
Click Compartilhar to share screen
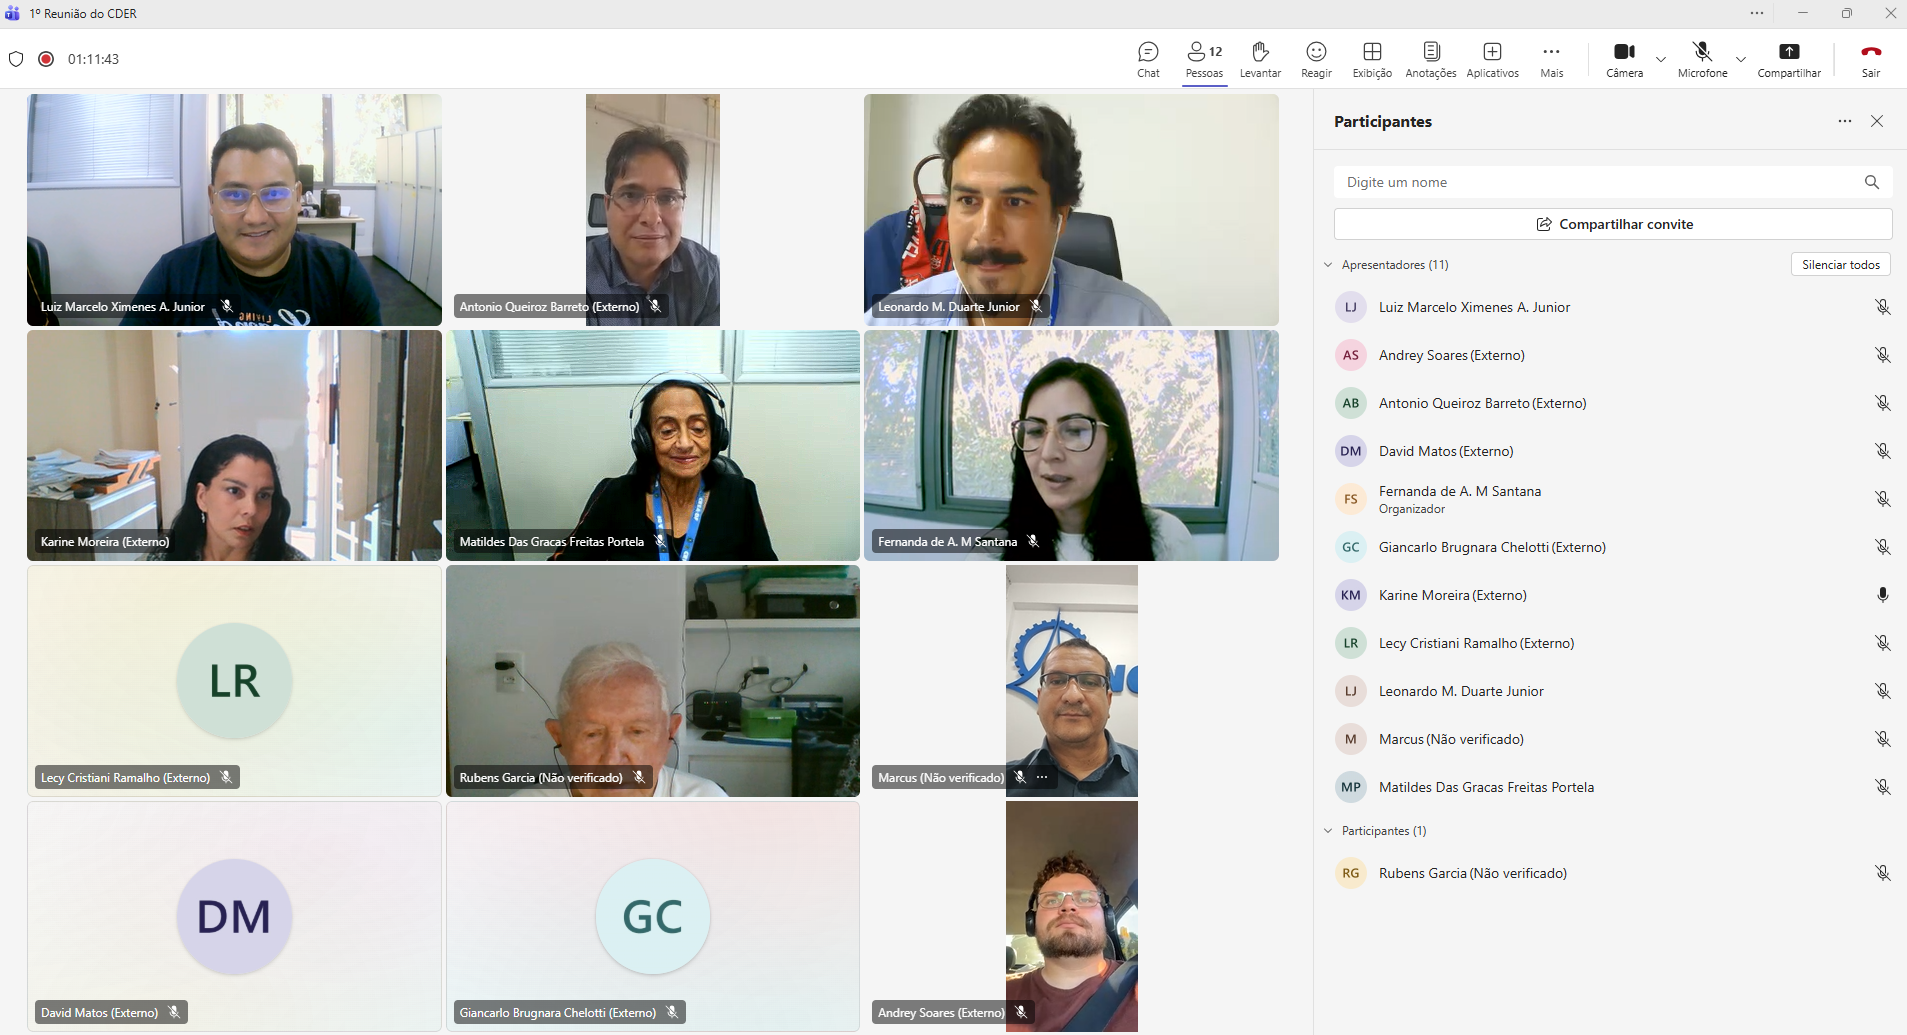[x=1789, y=58]
